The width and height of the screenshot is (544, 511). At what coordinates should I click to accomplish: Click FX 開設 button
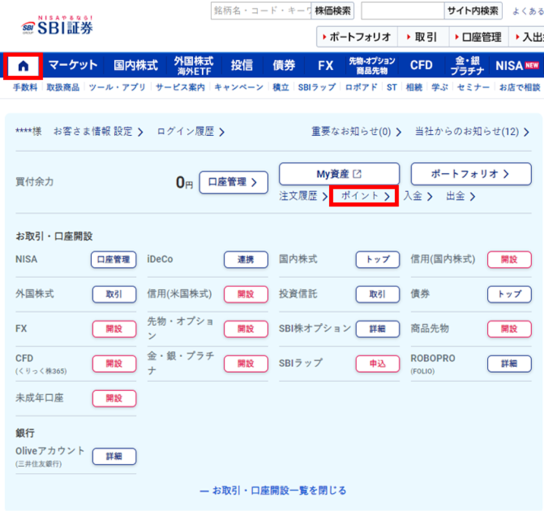coord(114,329)
